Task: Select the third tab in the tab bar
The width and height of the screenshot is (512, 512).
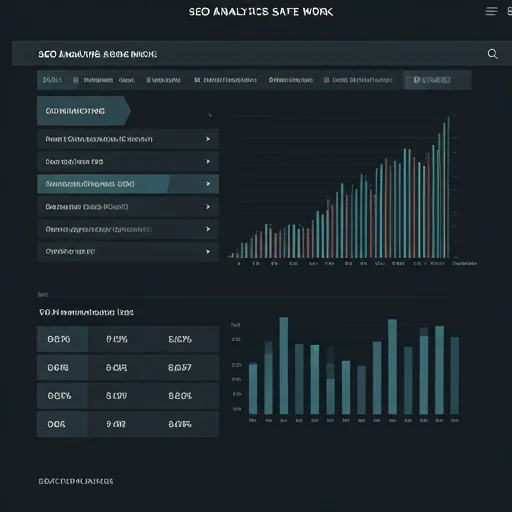Action: pyautogui.click(x=164, y=80)
